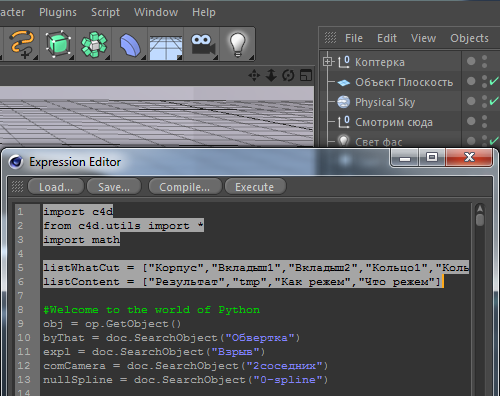Image resolution: width=500 pixels, height=396 pixels.
Task: Click the light icon of Свет фас
Action: click(x=344, y=141)
